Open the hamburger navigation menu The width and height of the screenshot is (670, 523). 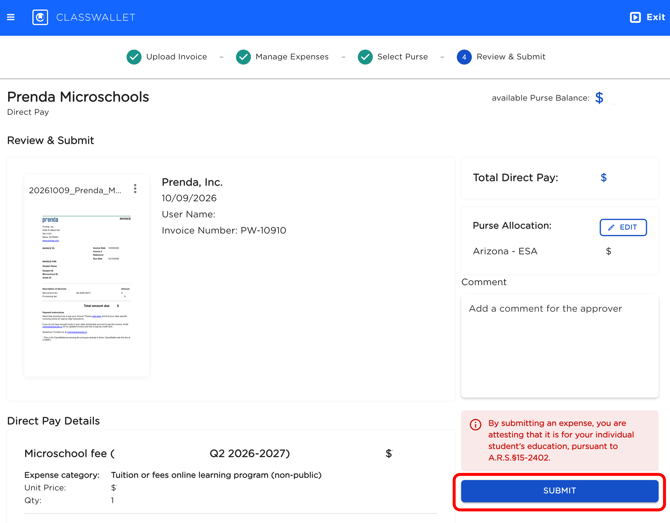11,17
